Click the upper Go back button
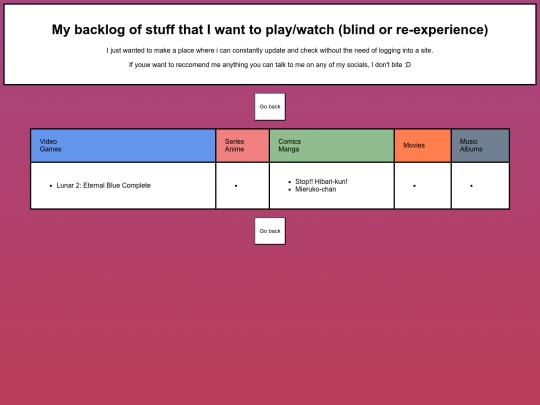 (x=270, y=107)
